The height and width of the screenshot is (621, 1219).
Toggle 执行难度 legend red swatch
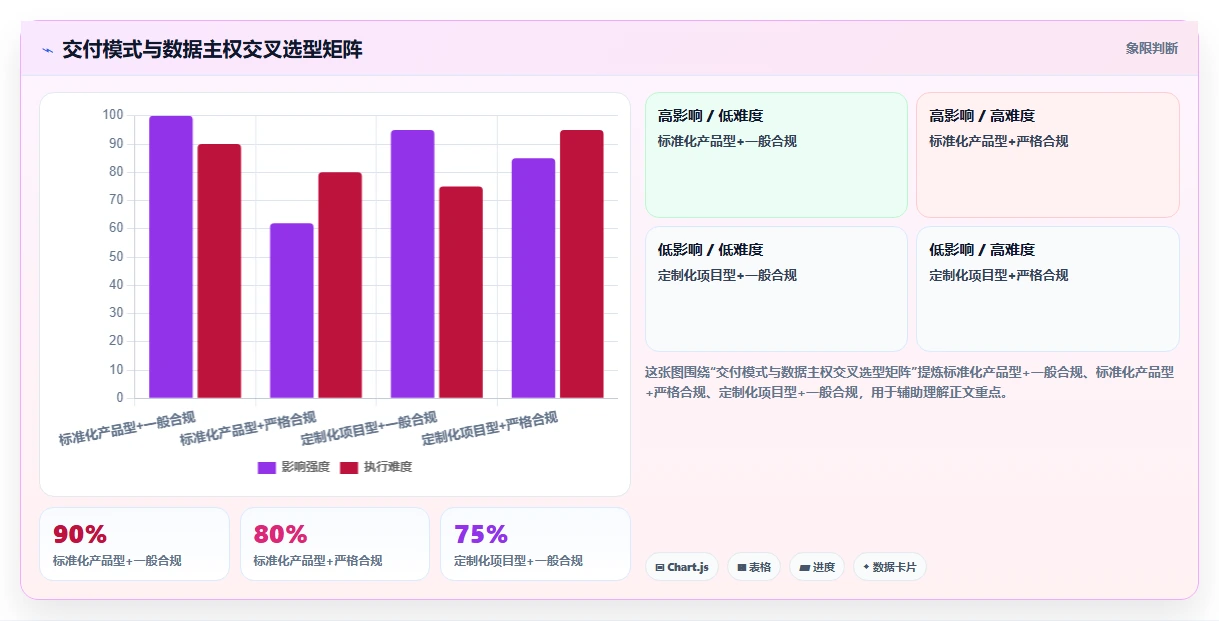tap(349, 467)
